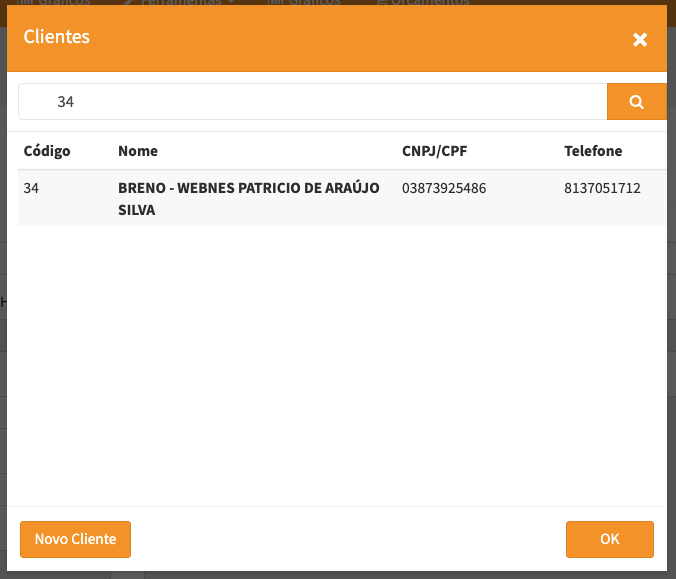Click the Clientes dialog title

56,37
